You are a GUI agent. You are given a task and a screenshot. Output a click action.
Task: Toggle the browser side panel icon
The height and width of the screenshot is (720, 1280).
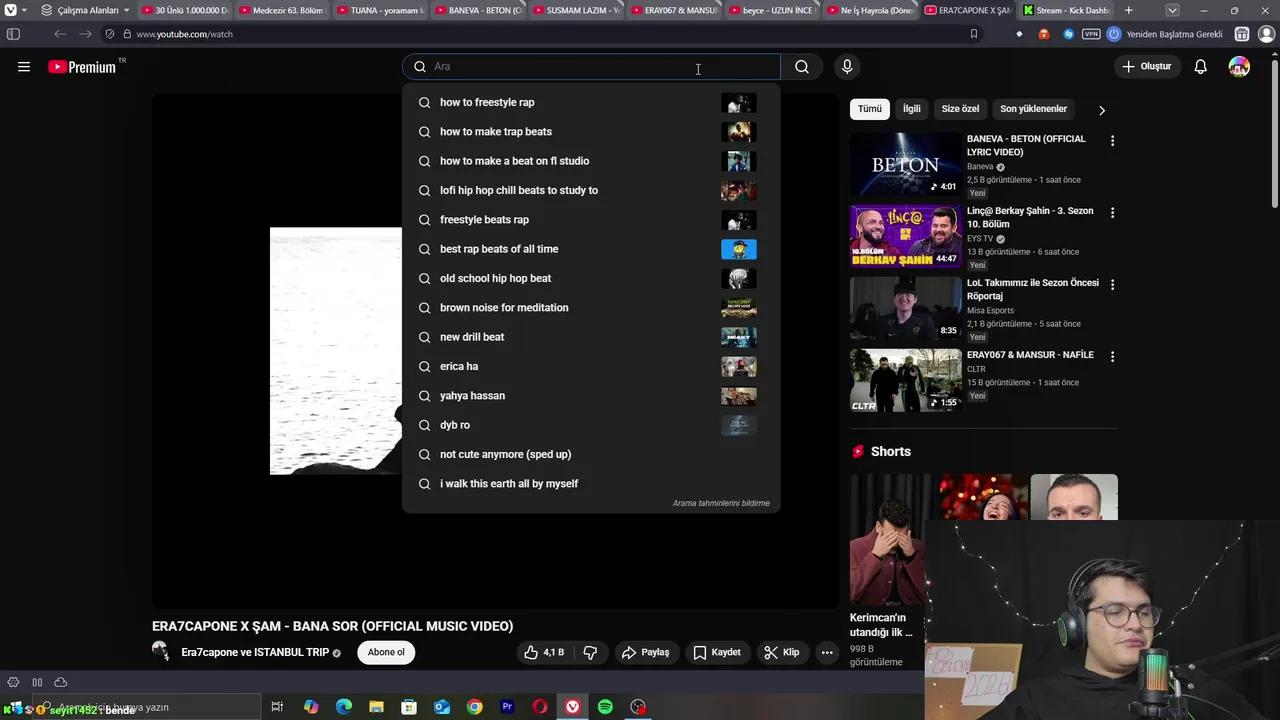coord(13,34)
